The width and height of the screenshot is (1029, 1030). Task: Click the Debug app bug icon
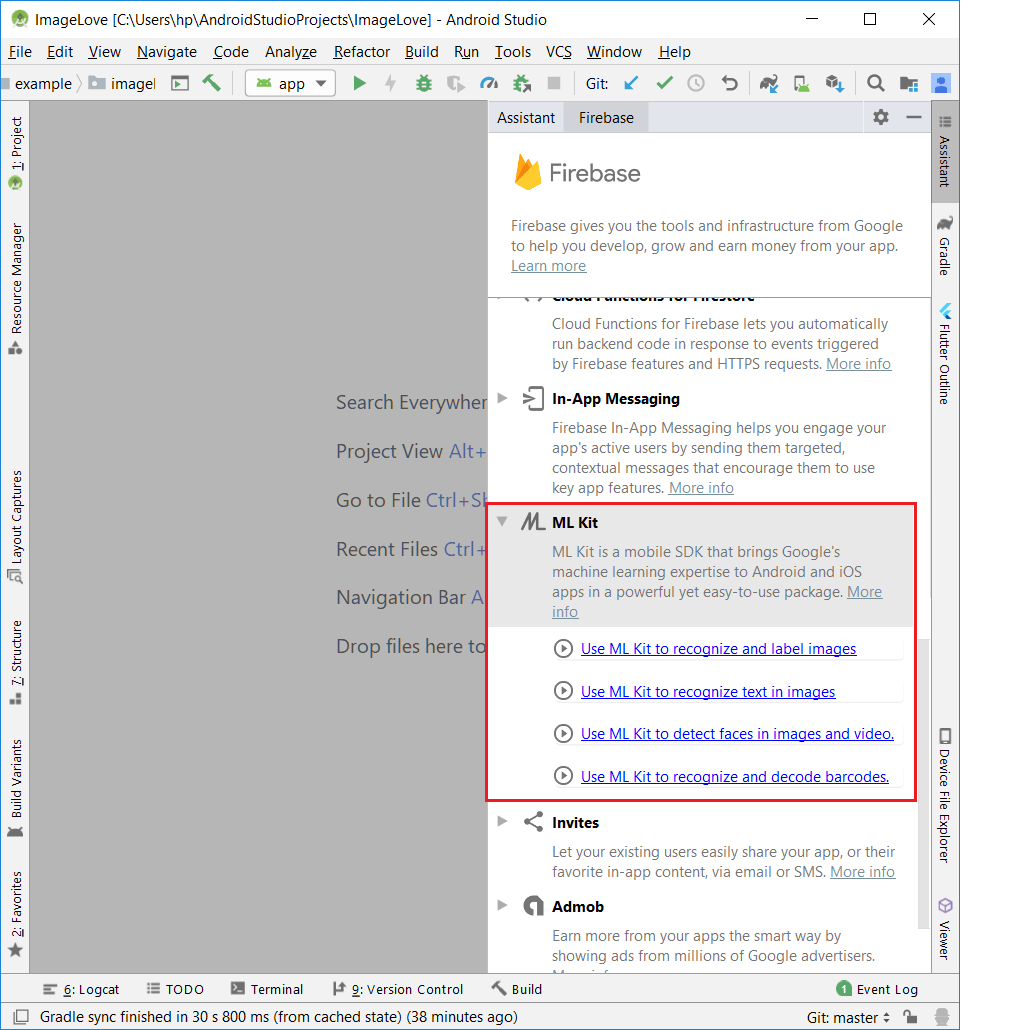tap(424, 84)
